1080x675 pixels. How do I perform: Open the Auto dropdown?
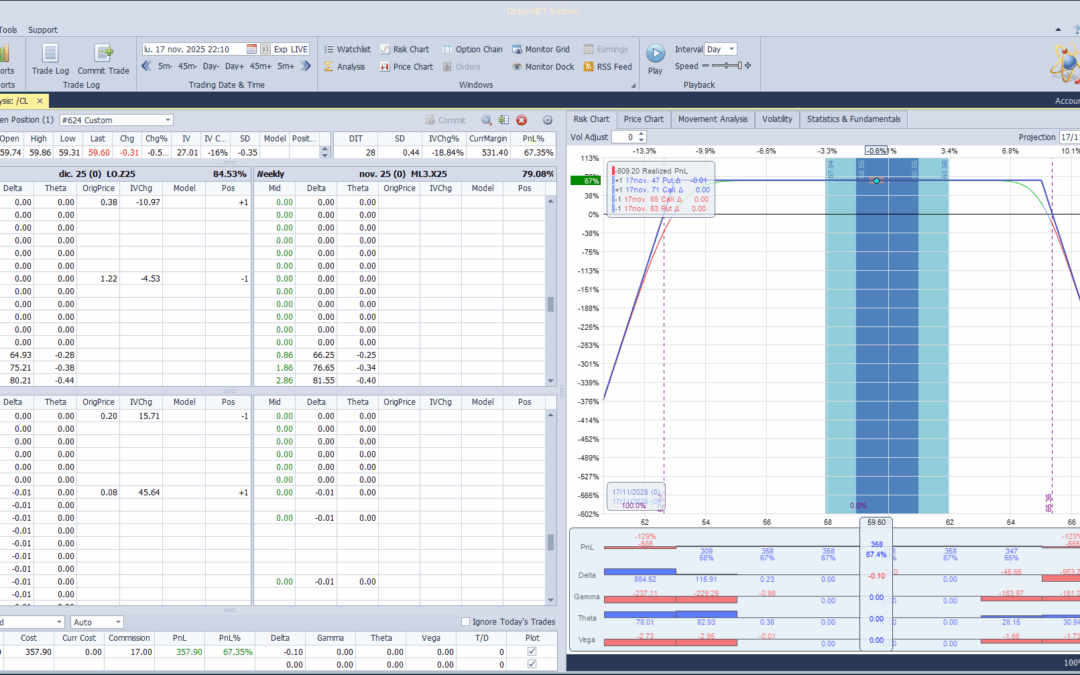pyautogui.click(x=118, y=622)
